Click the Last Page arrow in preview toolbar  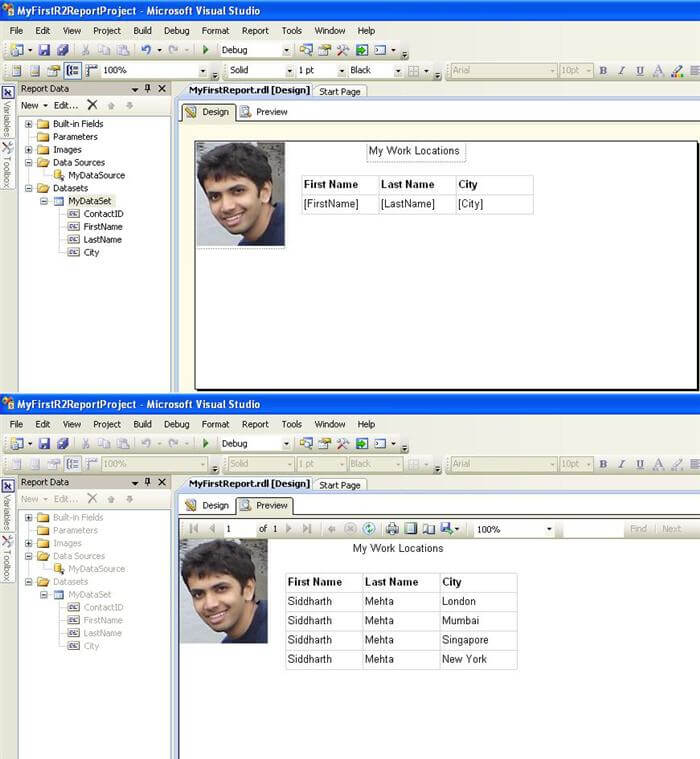click(307, 529)
